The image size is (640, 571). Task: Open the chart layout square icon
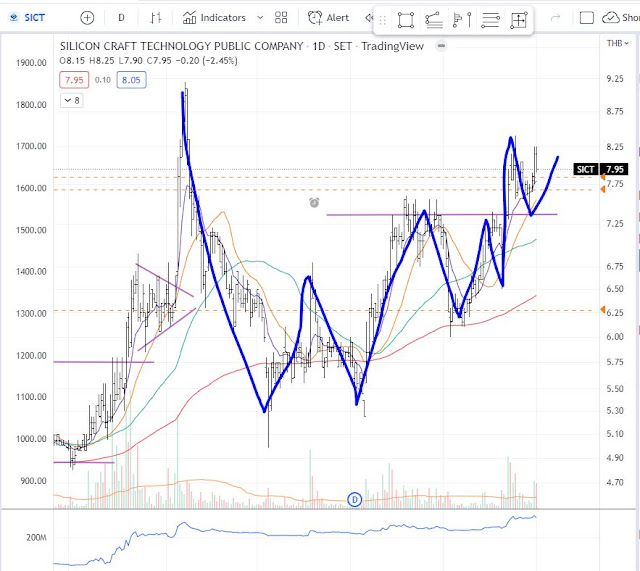587,18
